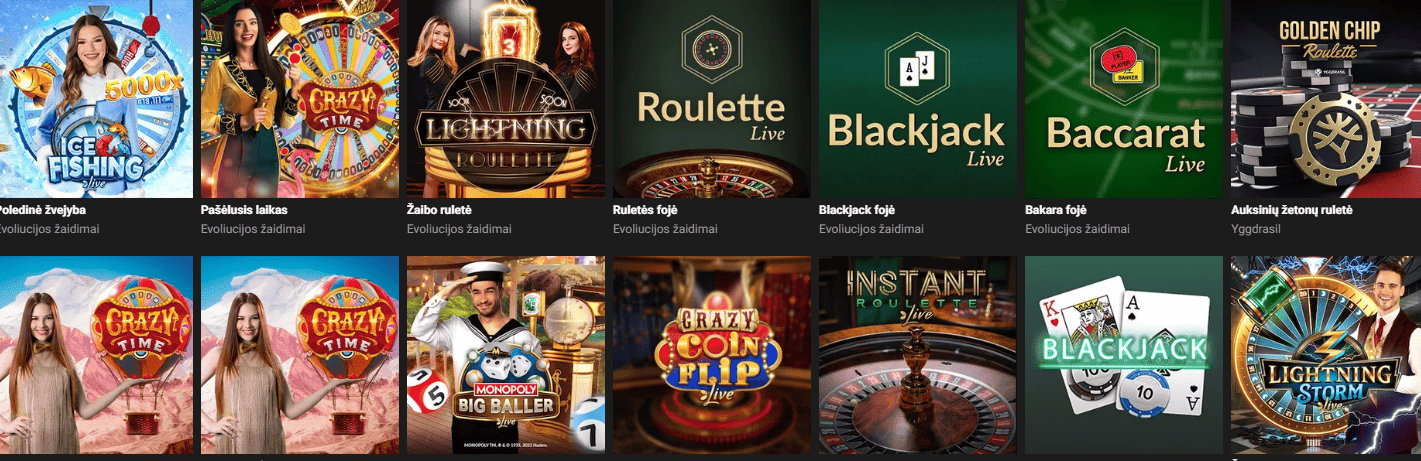Select the Instant Roulette Live thumbnail

918,355
